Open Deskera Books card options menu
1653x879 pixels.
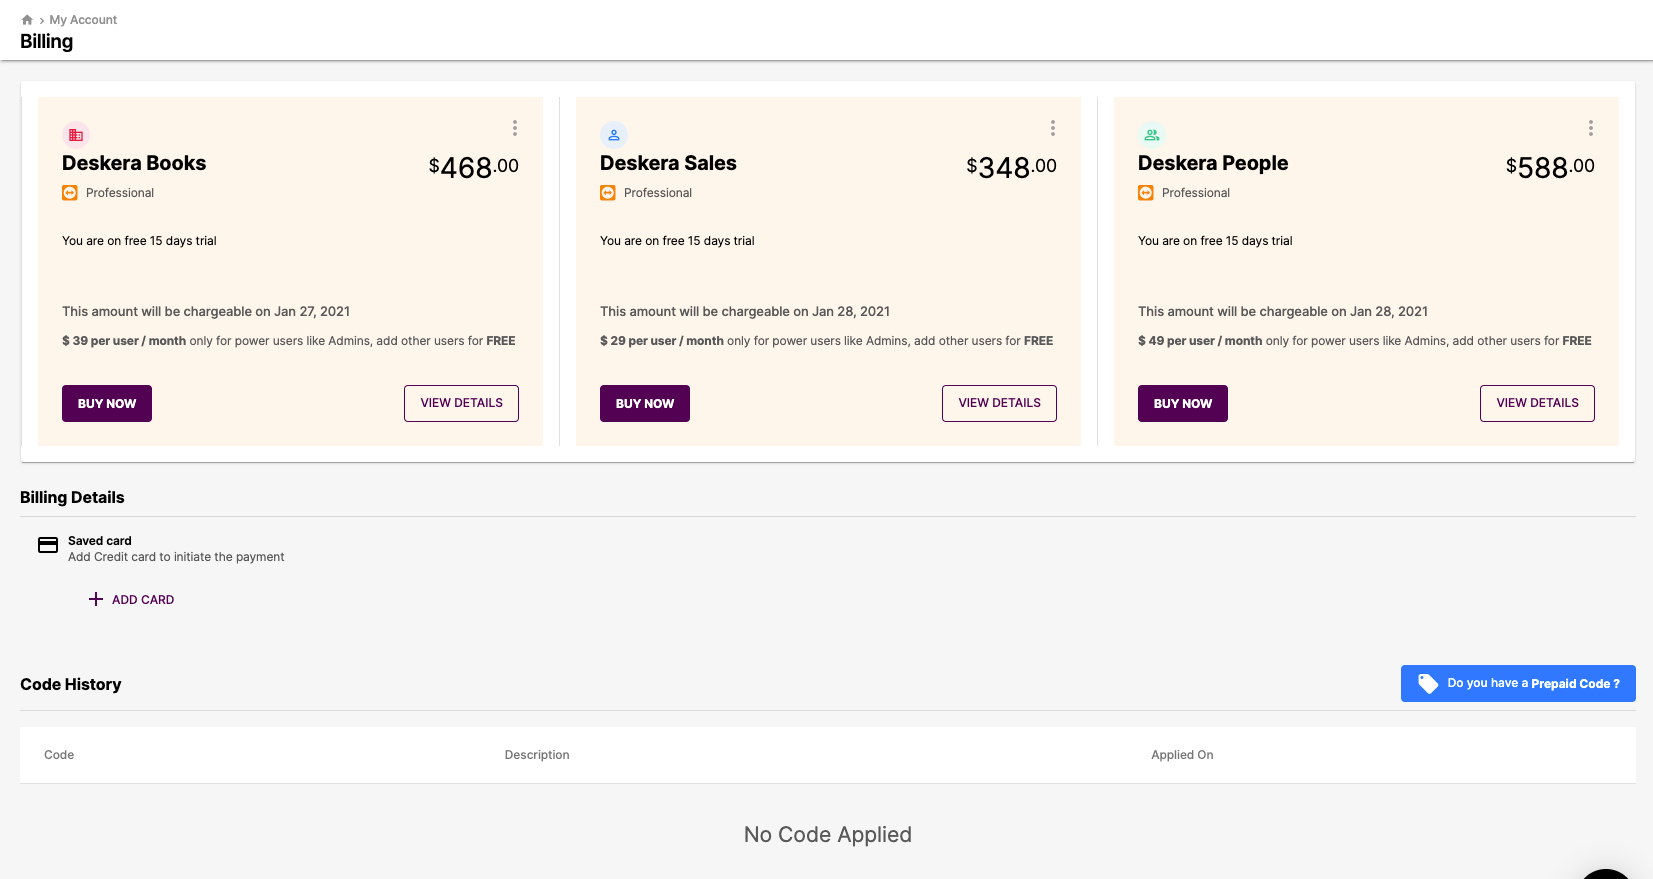[515, 128]
